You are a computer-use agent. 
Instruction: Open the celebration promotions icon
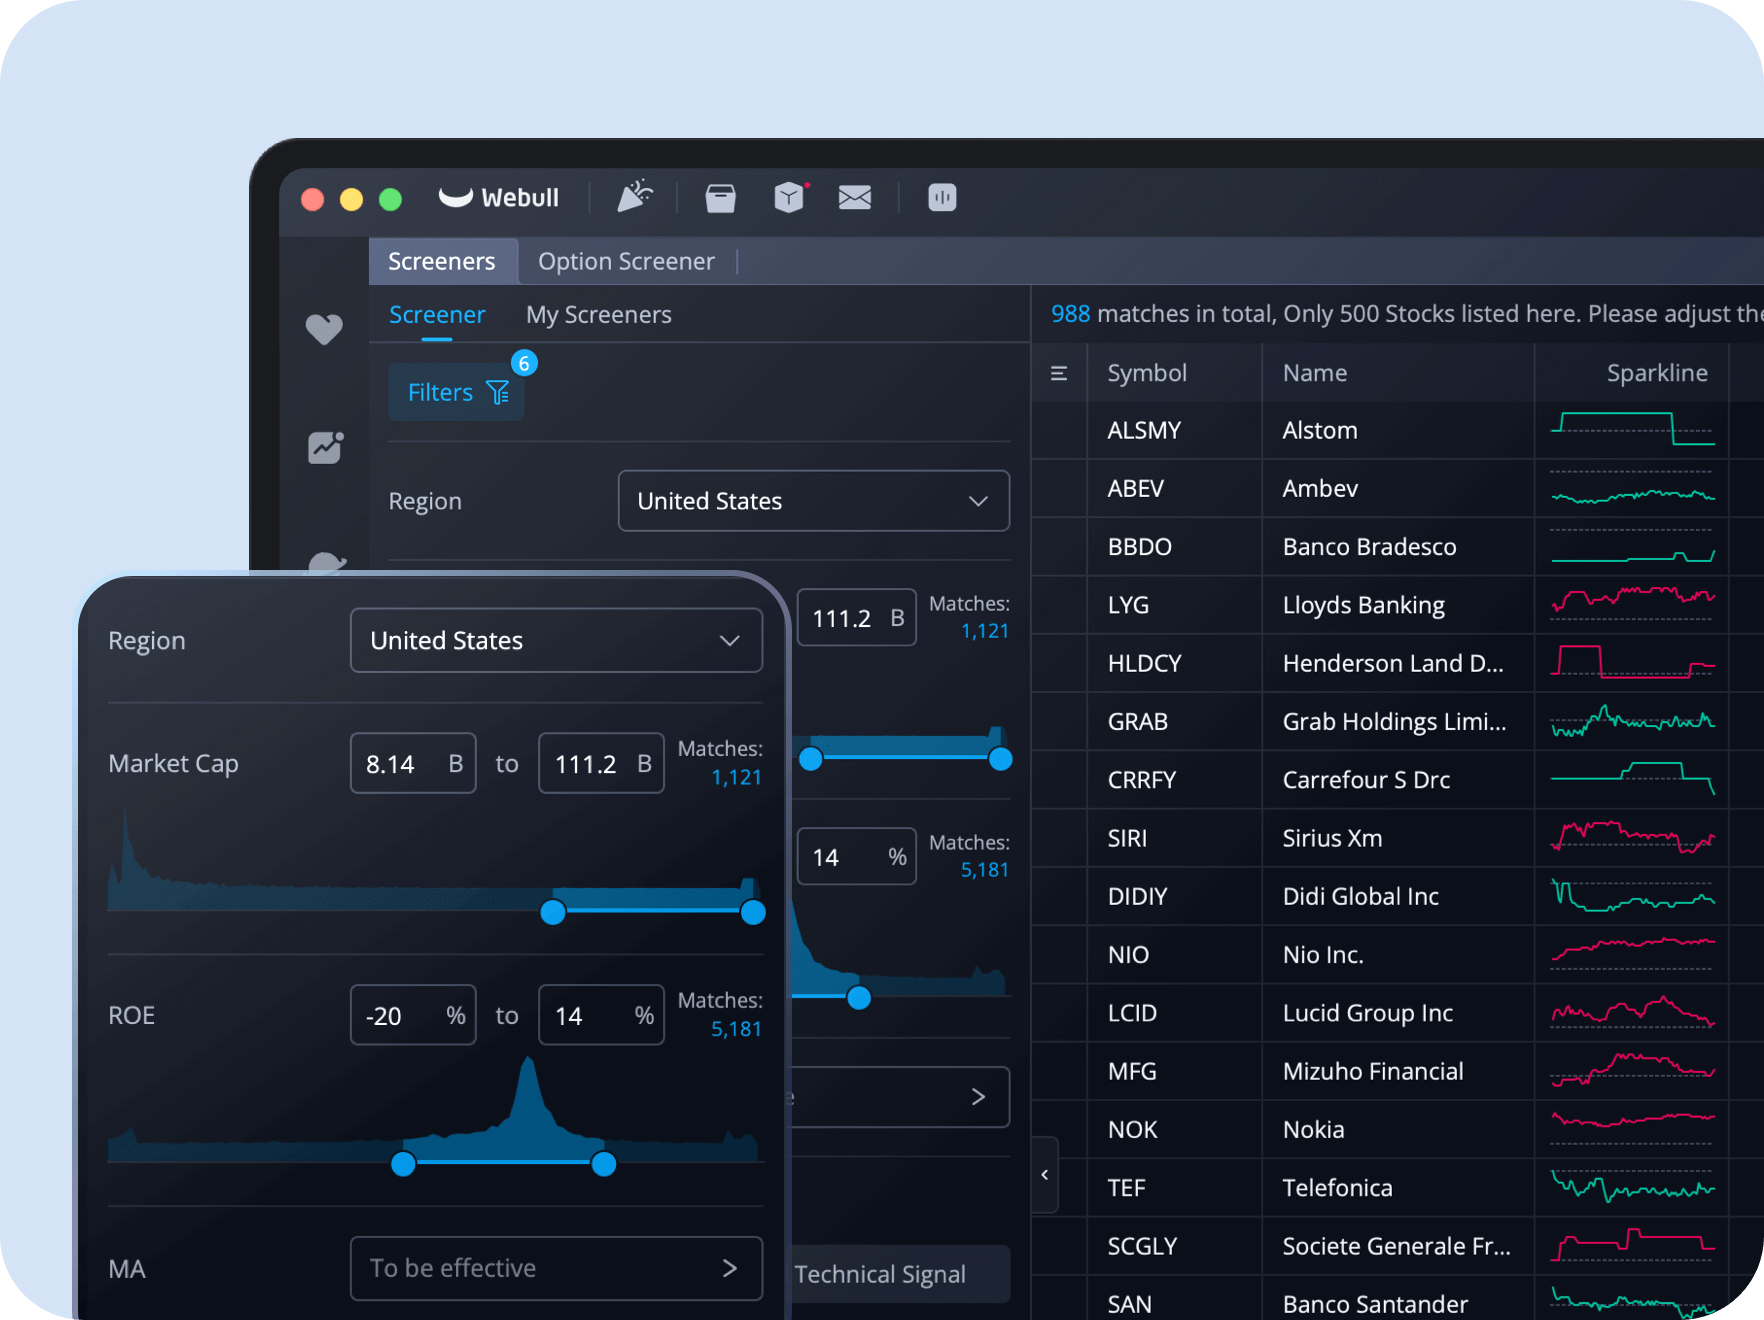click(x=635, y=196)
